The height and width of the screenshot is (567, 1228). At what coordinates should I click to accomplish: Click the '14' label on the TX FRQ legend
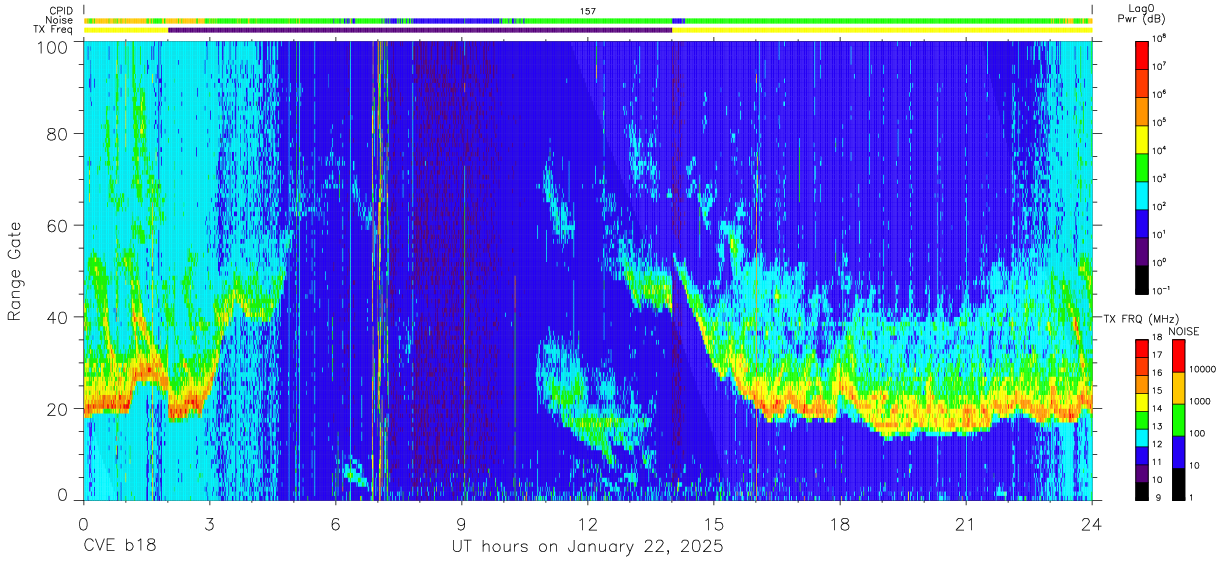pos(1157,410)
